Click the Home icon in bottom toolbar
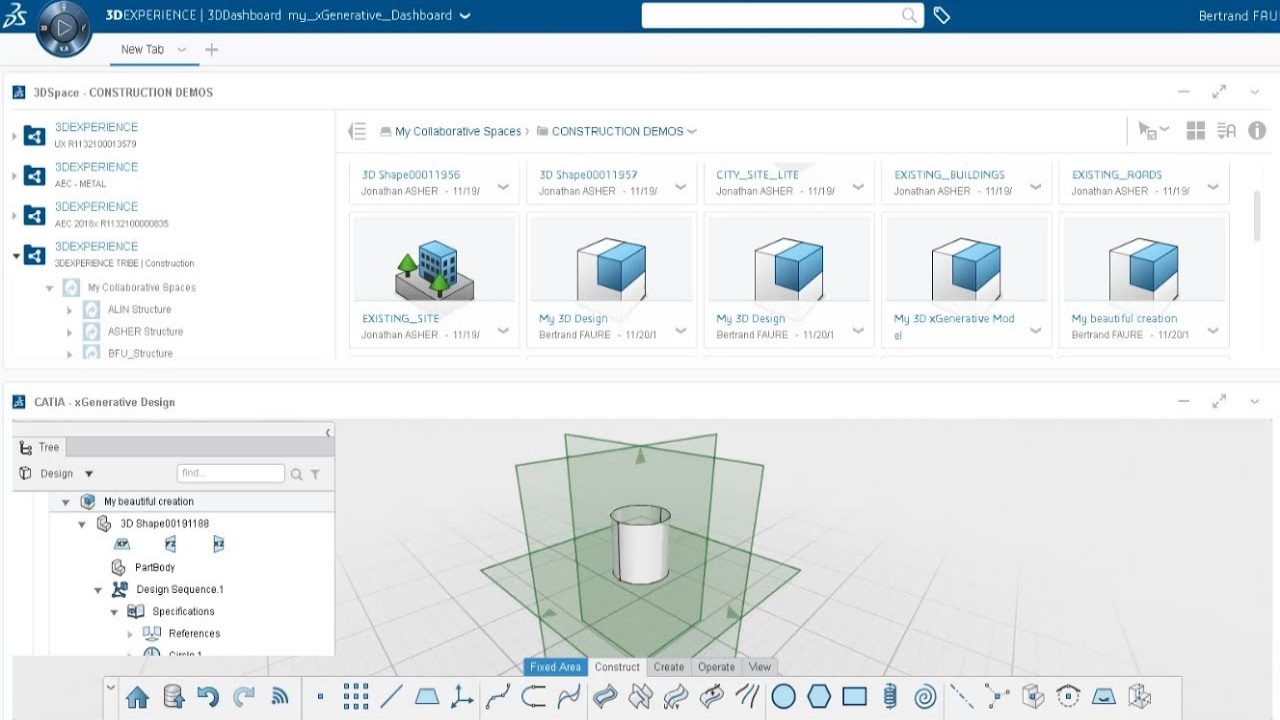Image resolution: width=1280 pixels, height=720 pixels. [x=137, y=697]
